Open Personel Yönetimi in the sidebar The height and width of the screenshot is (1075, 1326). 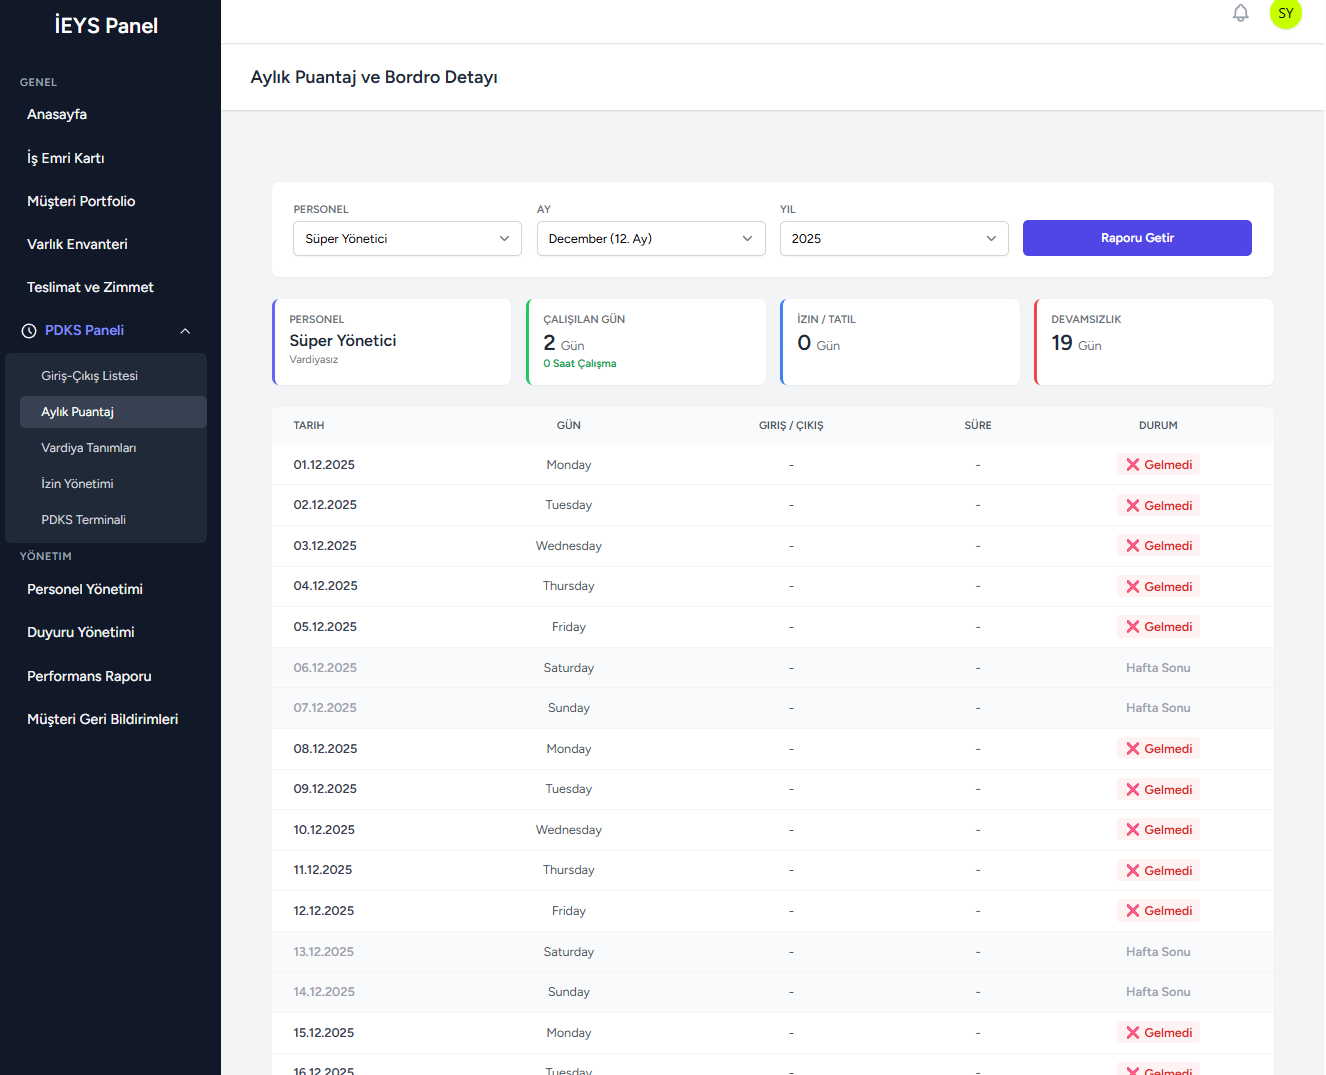(85, 590)
